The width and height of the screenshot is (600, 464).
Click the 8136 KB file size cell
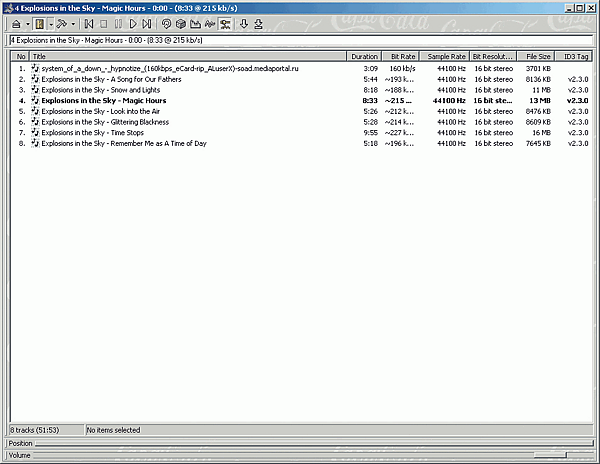pyautogui.click(x=538, y=79)
